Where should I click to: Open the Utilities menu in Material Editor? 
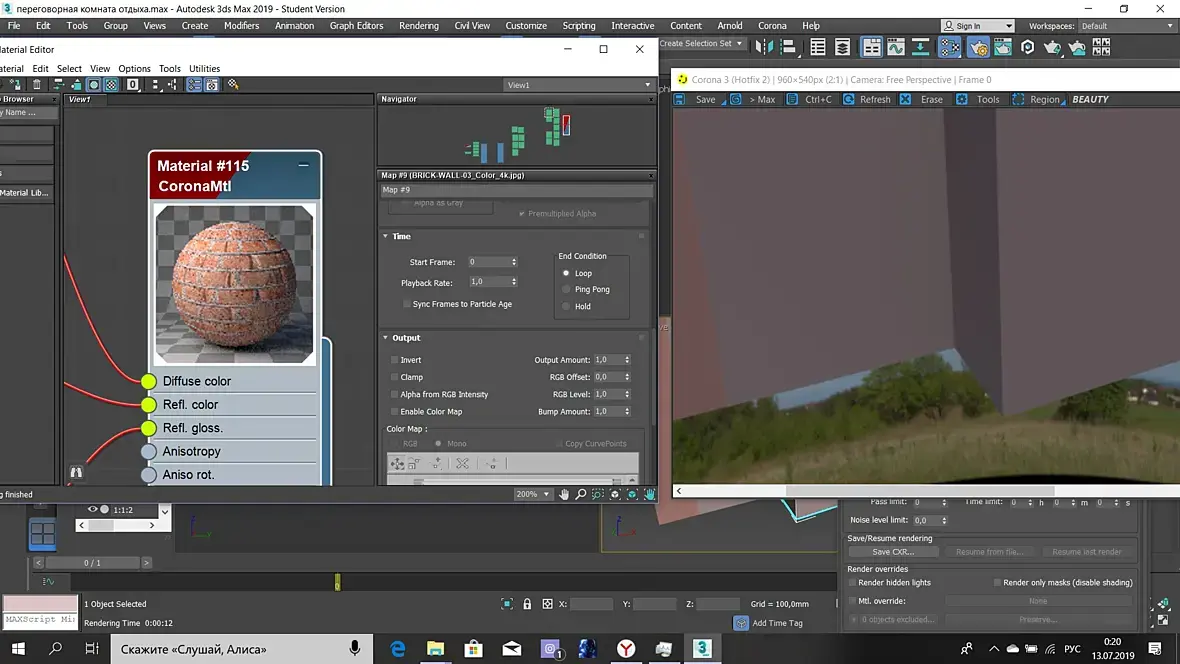204,69
